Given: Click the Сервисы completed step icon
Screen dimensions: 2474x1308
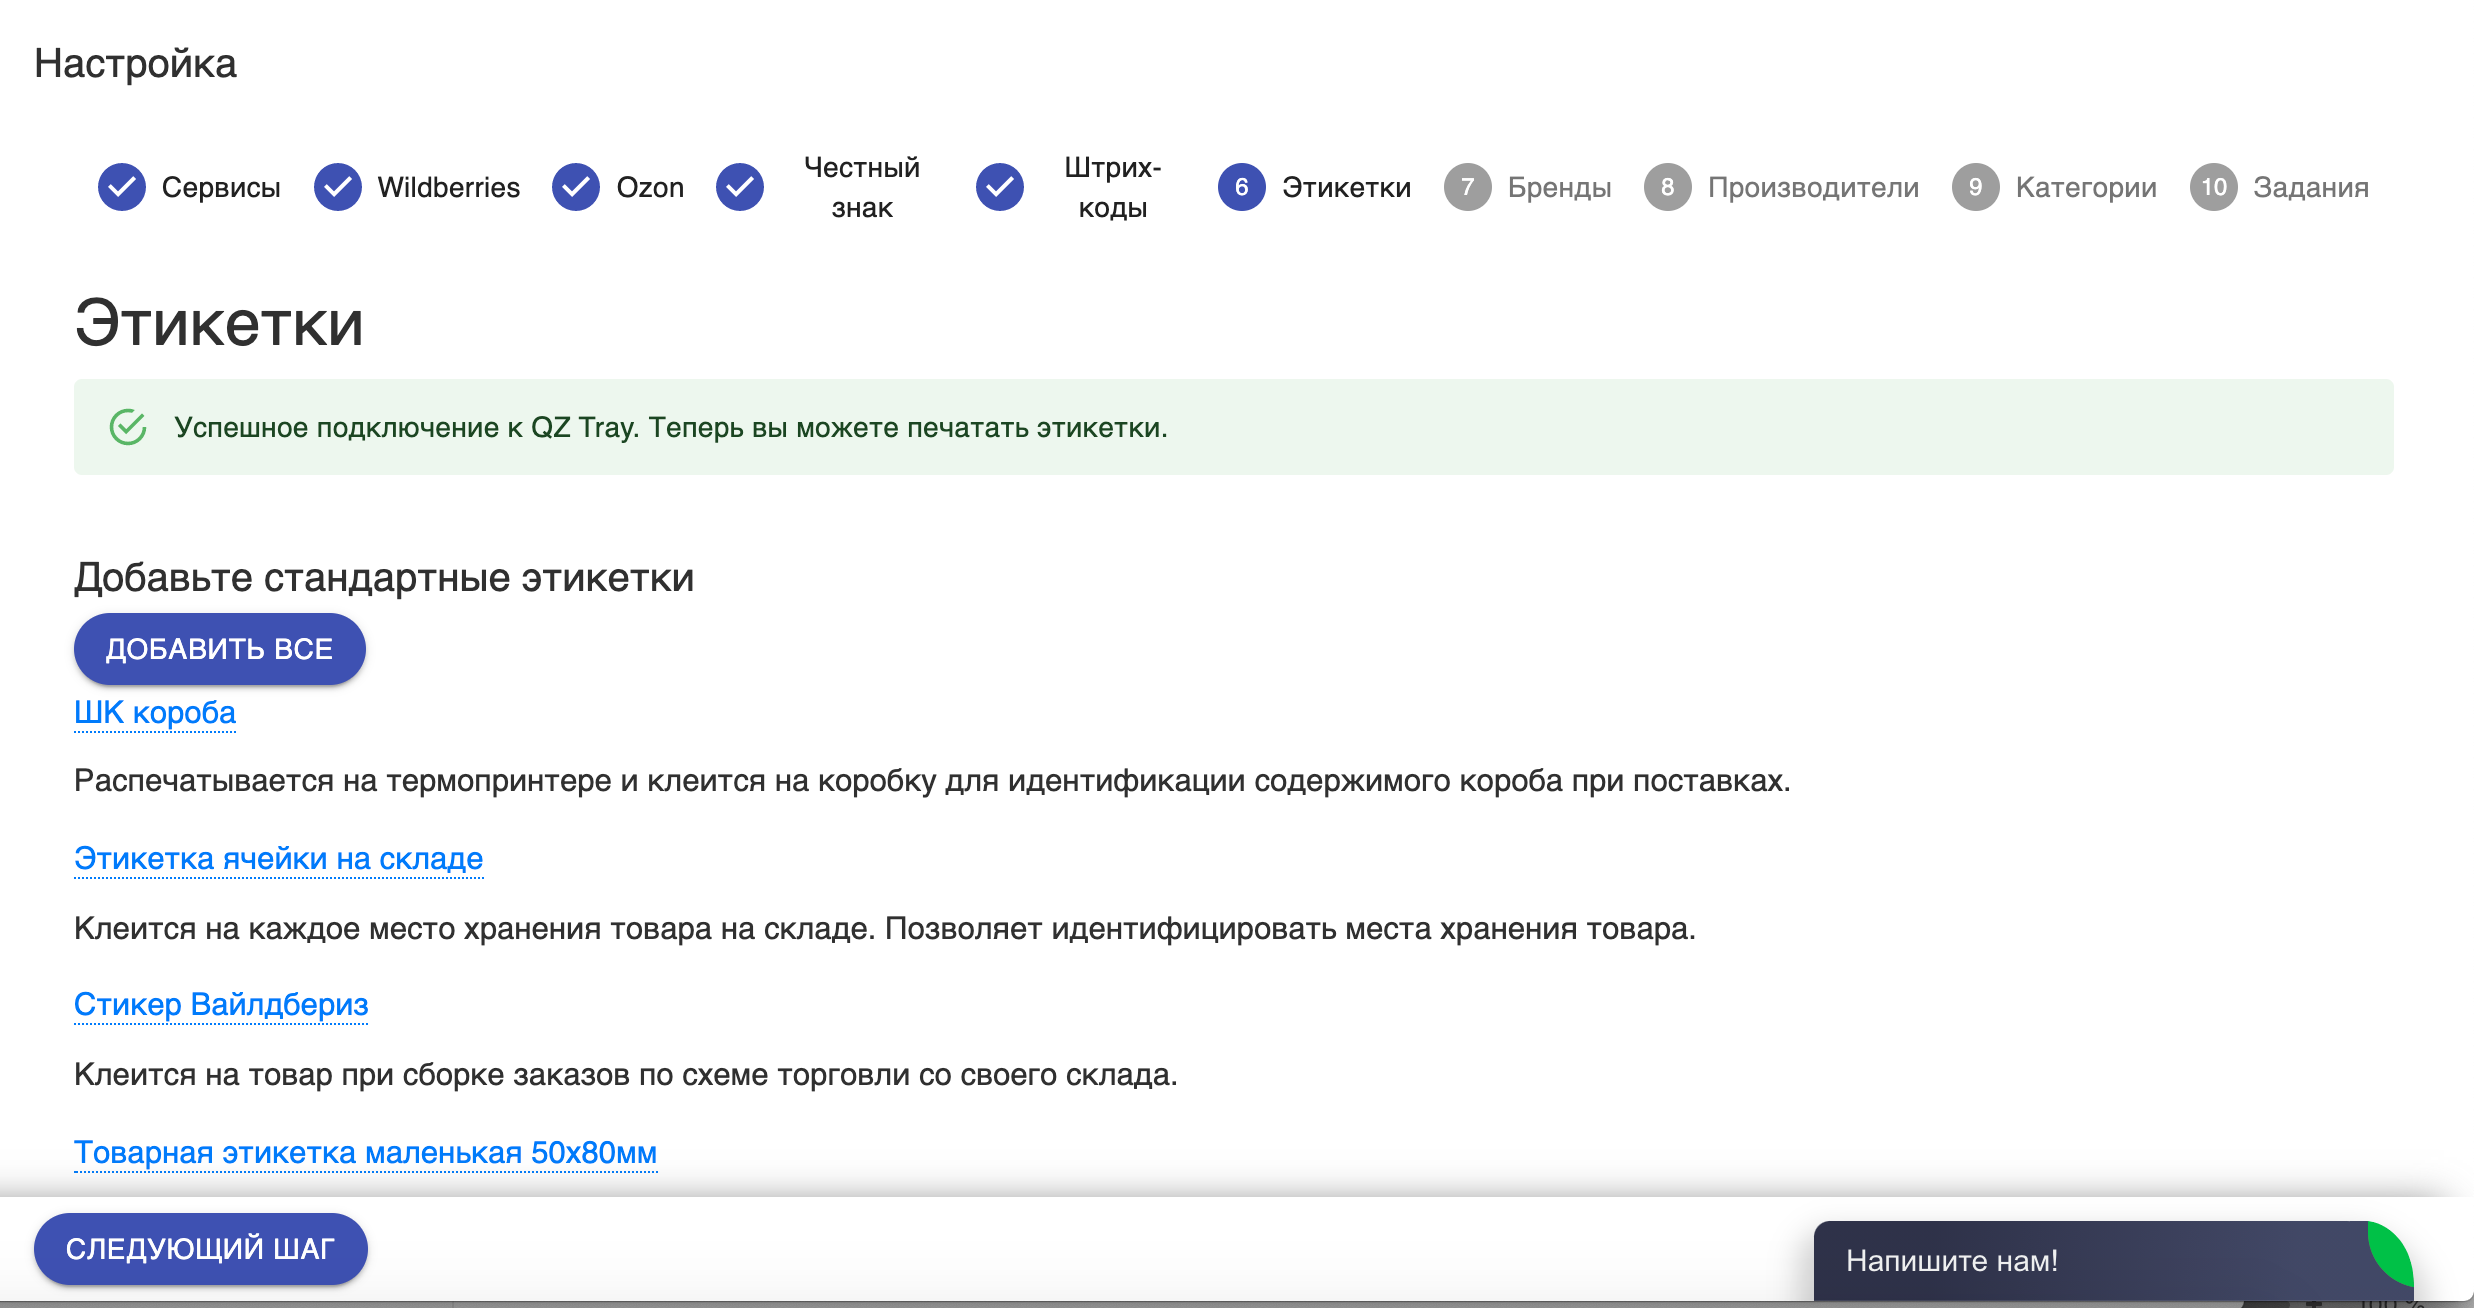Looking at the screenshot, I should point(123,185).
